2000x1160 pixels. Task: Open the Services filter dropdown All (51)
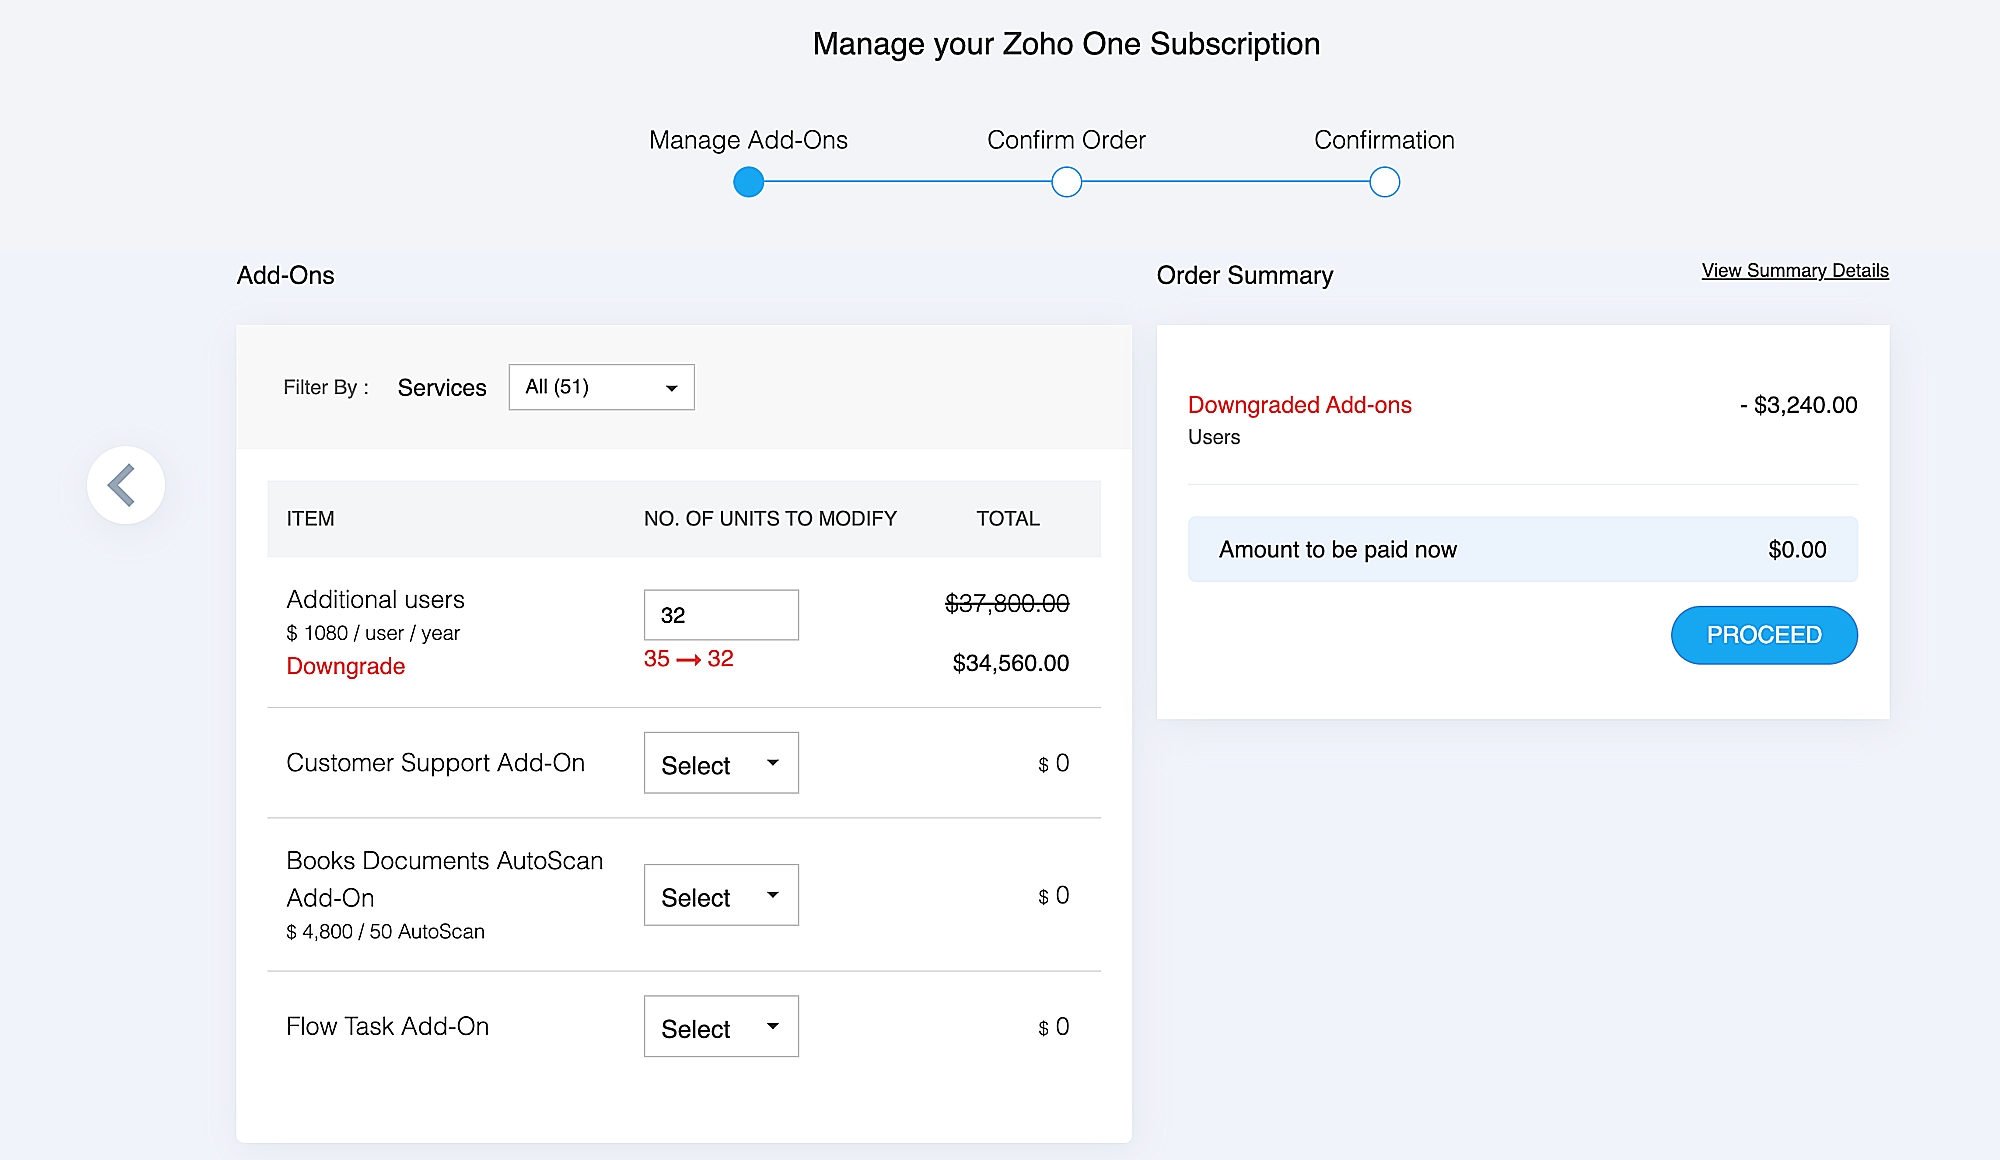[x=601, y=387]
